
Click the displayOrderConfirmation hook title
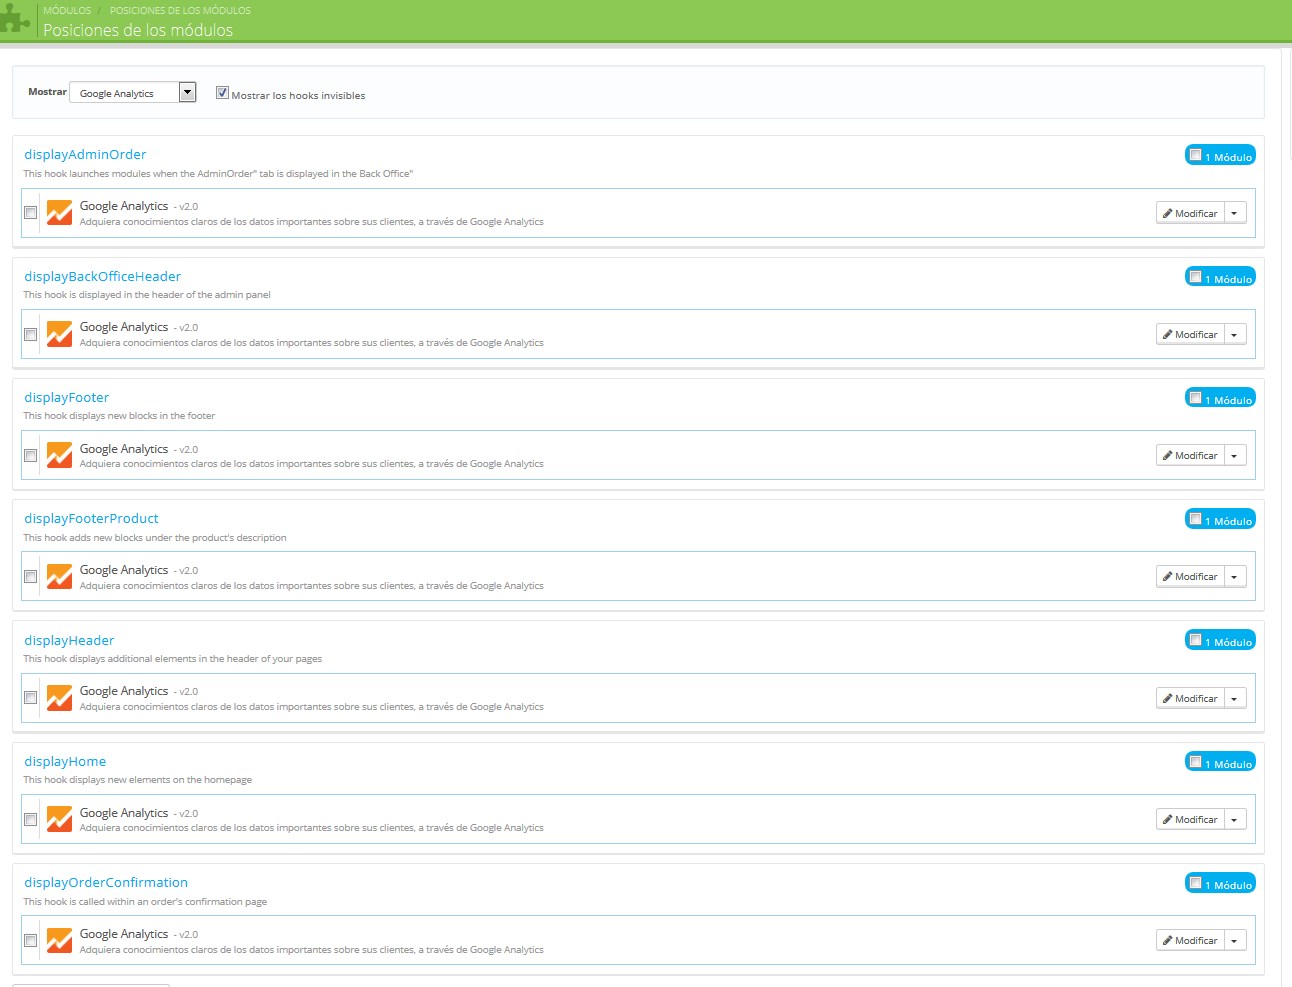[106, 882]
